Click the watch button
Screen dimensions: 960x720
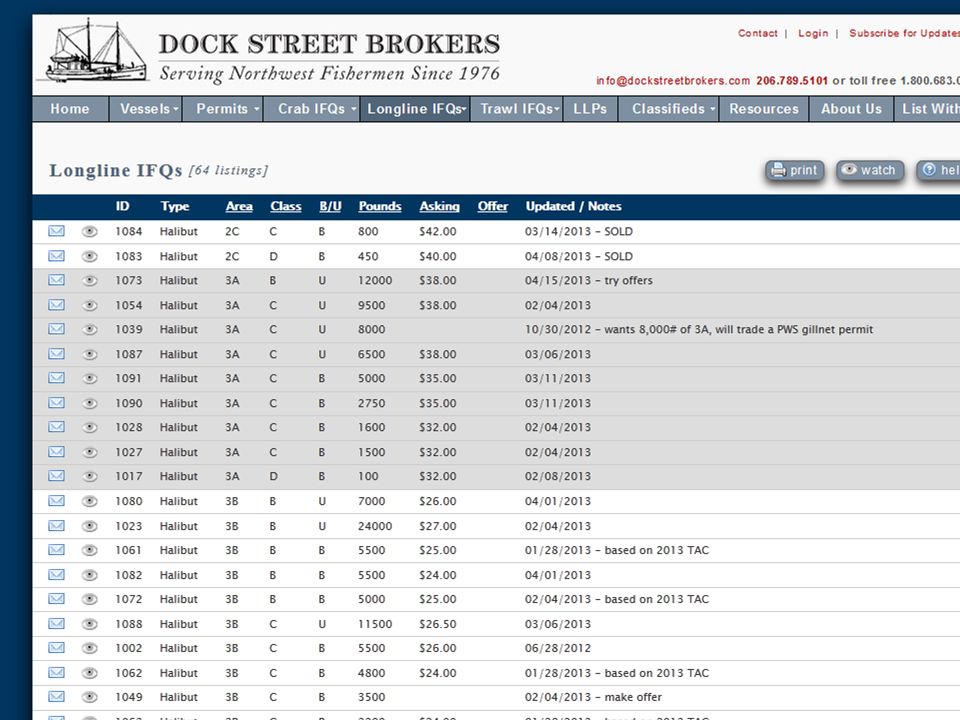pyautogui.click(x=869, y=170)
